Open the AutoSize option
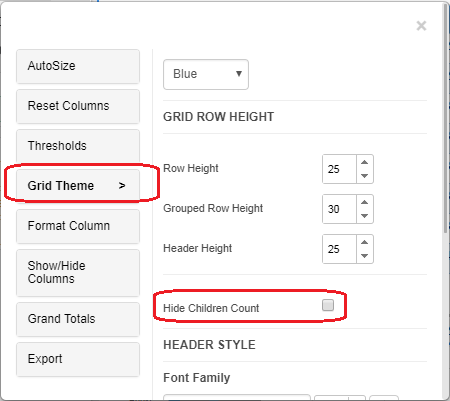Image resolution: width=450 pixels, height=401 pixels. pos(78,66)
